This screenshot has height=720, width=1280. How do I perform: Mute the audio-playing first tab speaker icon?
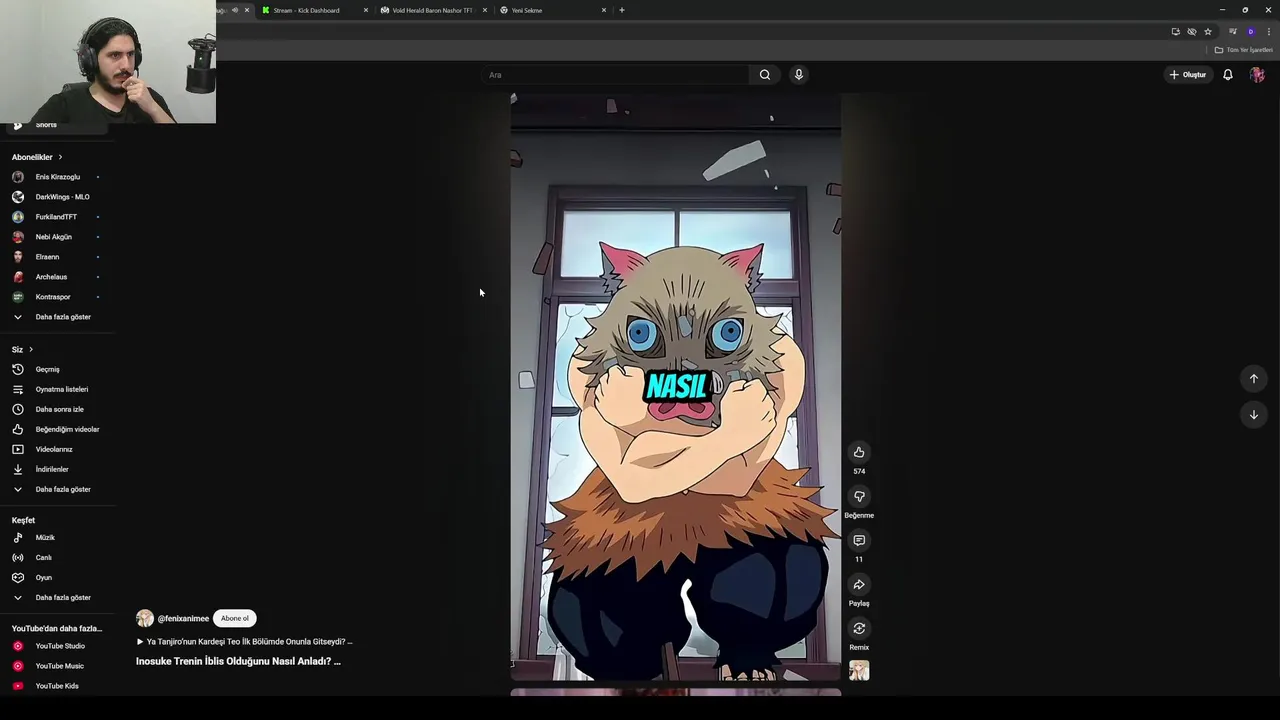click(x=235, y=10)
